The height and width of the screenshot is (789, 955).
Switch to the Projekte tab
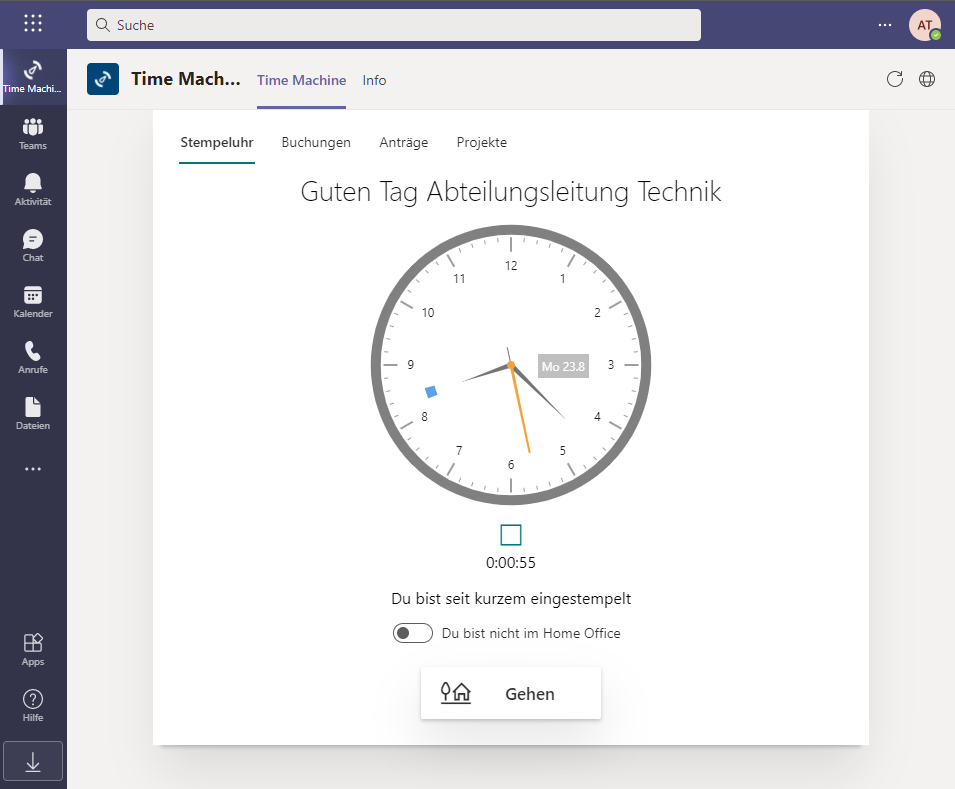tap(482, 142)
